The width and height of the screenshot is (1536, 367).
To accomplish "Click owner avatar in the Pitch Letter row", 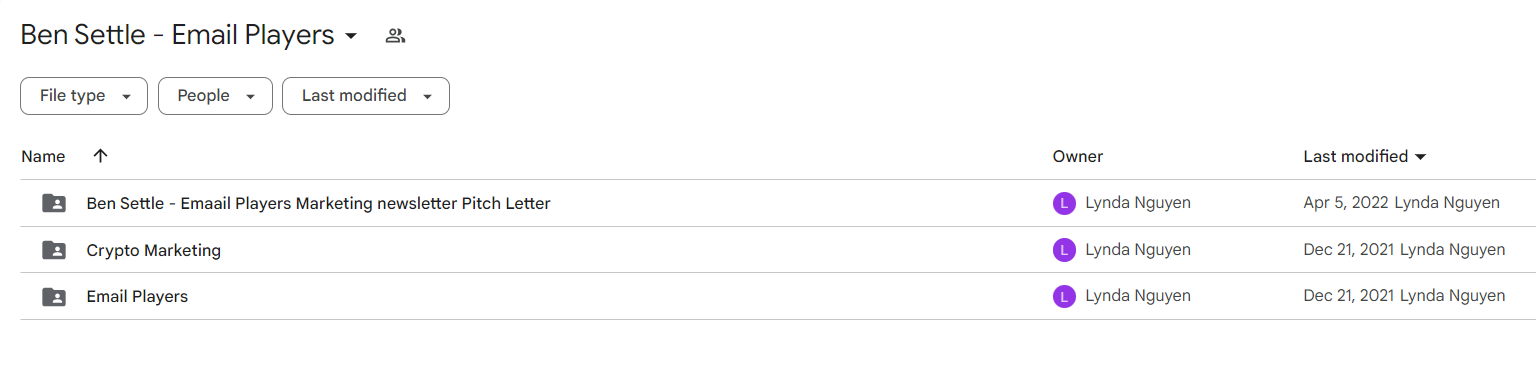I will [1064, 203].
